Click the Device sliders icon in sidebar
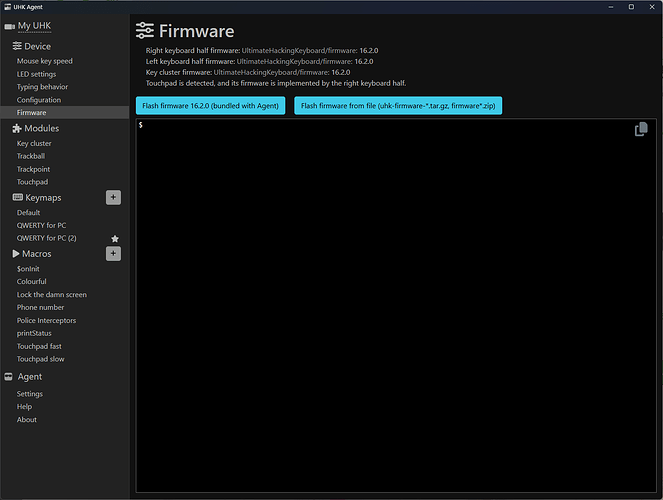 pyautogui.click(x=16, y=46)
